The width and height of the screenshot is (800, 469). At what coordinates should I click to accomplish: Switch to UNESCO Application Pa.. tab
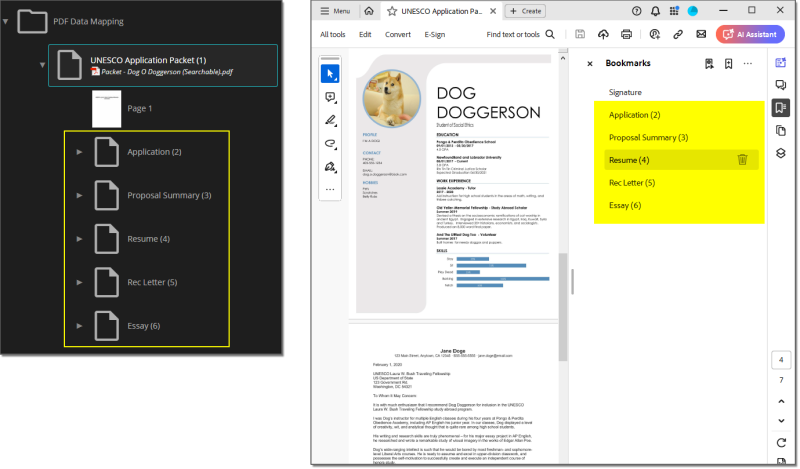tap(441, 11)
